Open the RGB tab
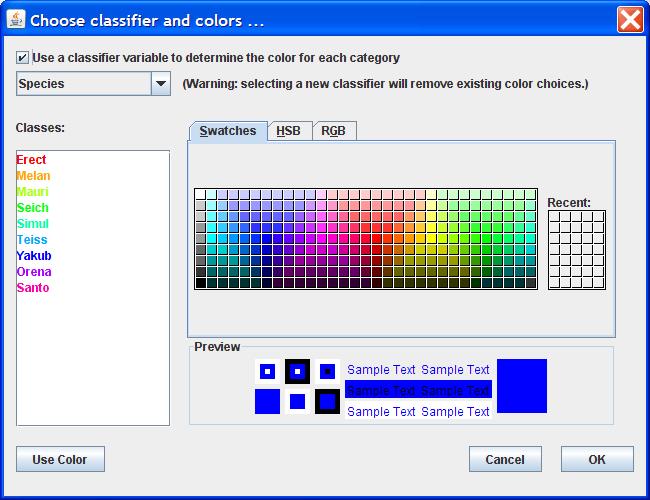Viewport: 650px width, 500px height. click(333, 131)
